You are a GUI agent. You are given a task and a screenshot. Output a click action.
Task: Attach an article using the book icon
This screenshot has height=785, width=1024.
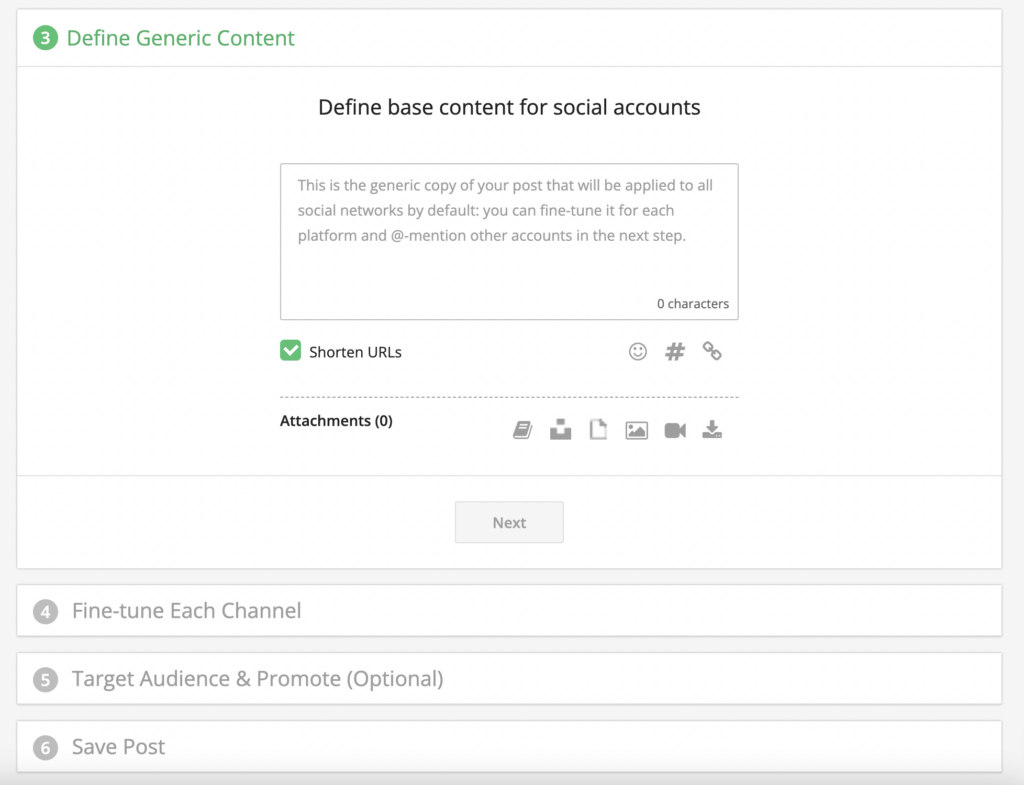point(522,429)
